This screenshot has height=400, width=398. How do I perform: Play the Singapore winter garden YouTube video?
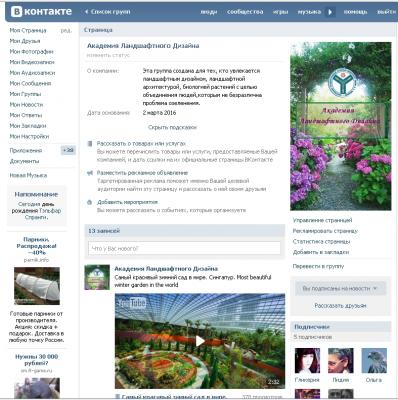200,341
